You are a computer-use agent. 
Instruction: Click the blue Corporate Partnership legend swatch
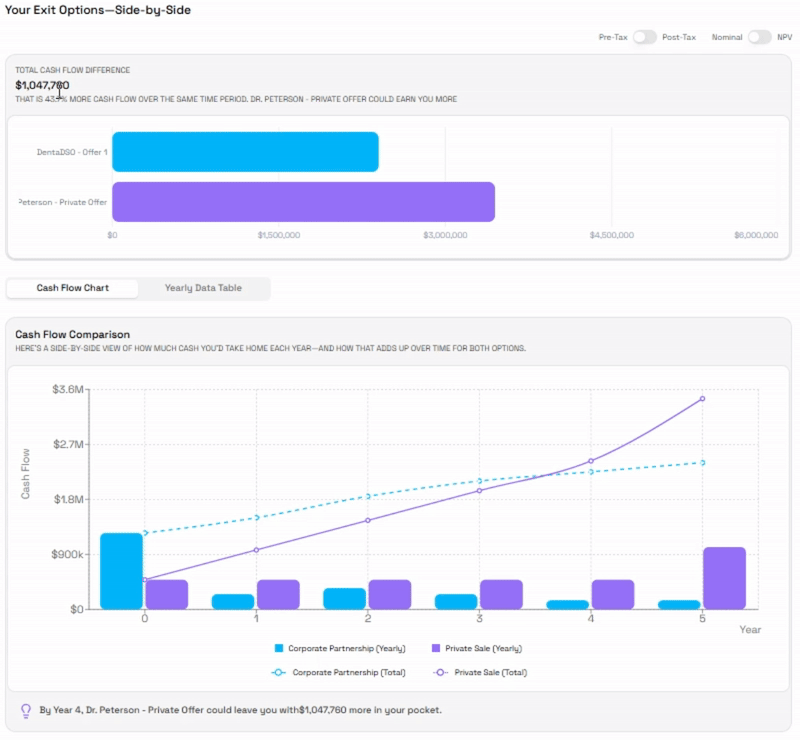[x=279, y=648]
